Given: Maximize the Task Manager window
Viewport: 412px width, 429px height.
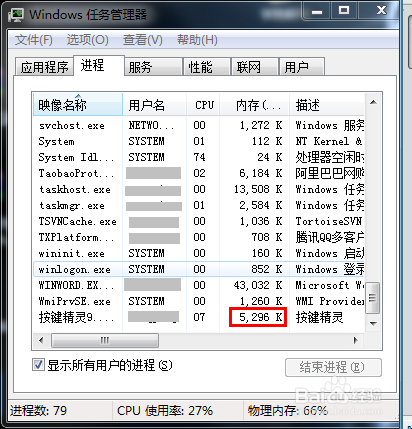Looking at the screenshot, I should coord(344,11).
